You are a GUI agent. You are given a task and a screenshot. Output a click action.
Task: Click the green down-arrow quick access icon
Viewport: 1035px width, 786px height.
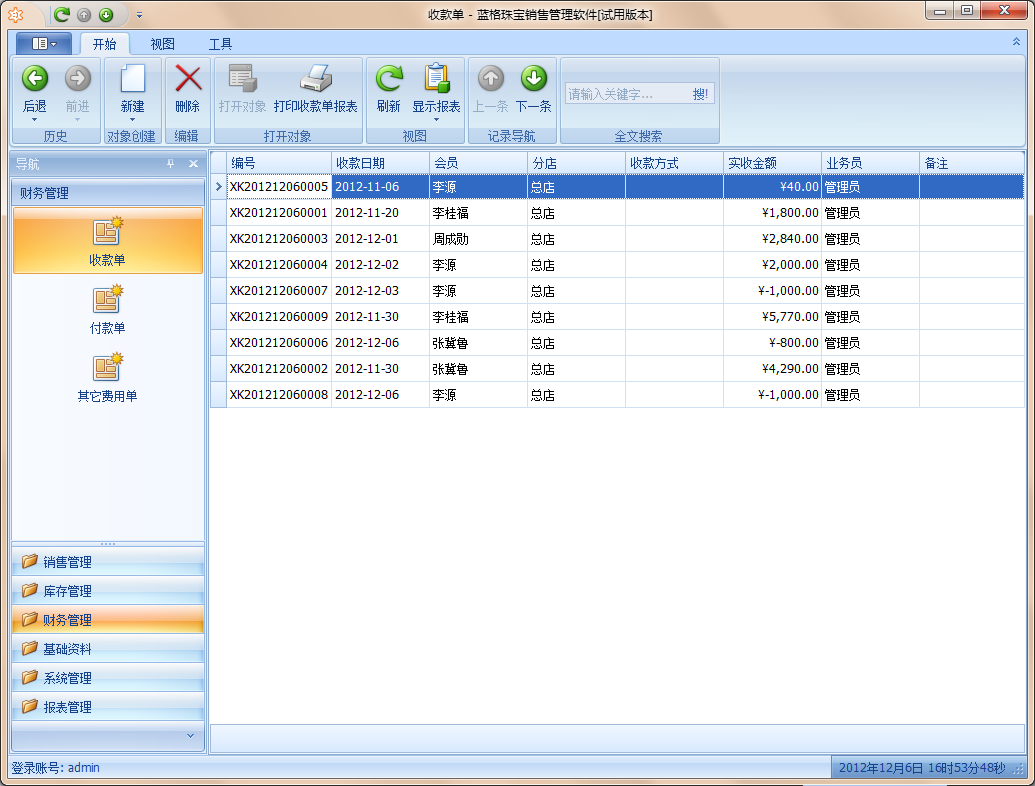point(106,15)
